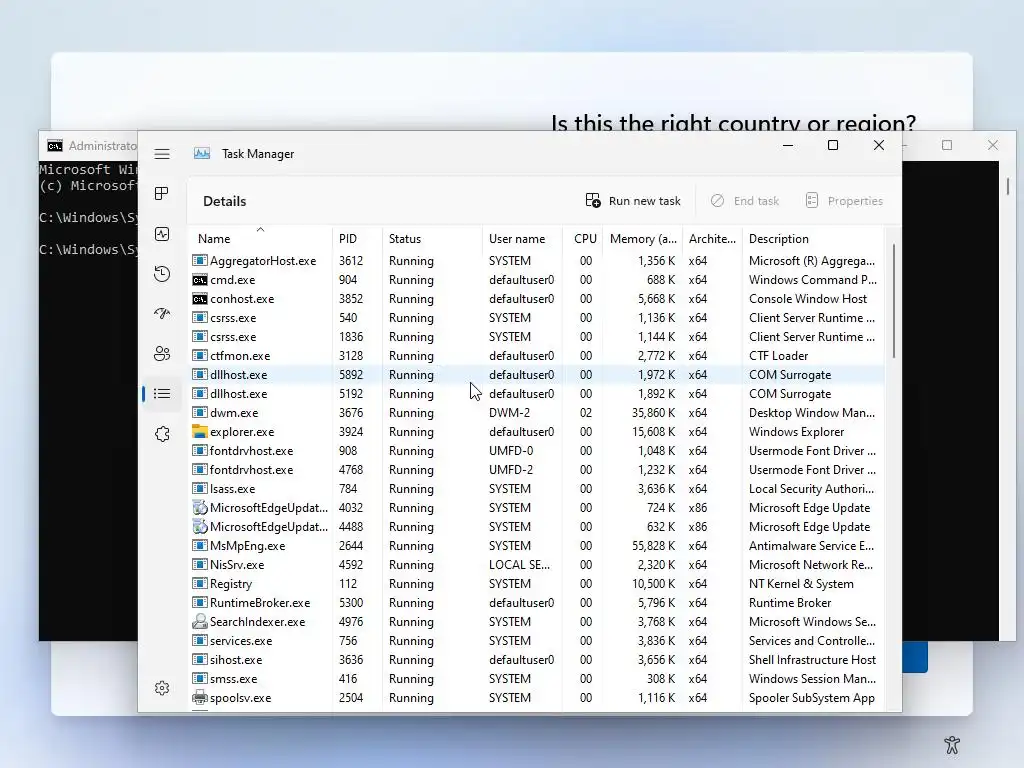
Task: Sort by the Architecture column header
Action: [712, 238]
